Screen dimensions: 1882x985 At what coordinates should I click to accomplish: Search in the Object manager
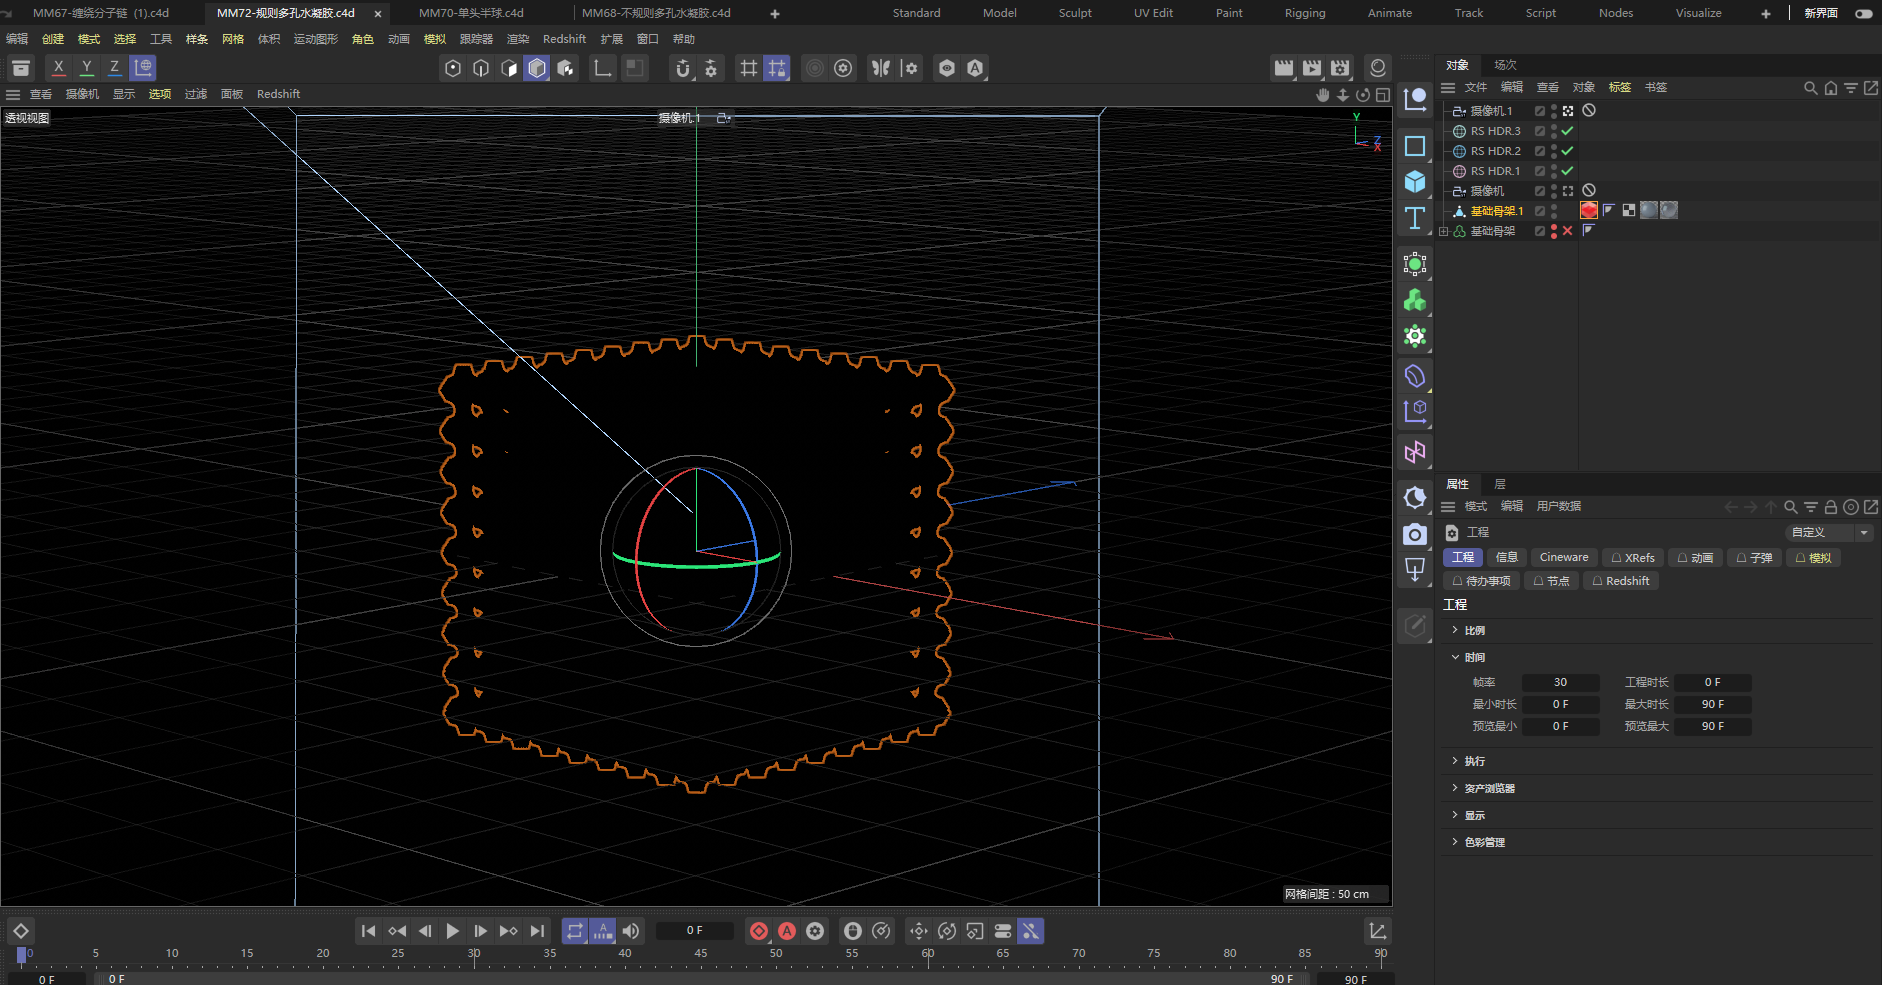click(x=1810, y=88)
